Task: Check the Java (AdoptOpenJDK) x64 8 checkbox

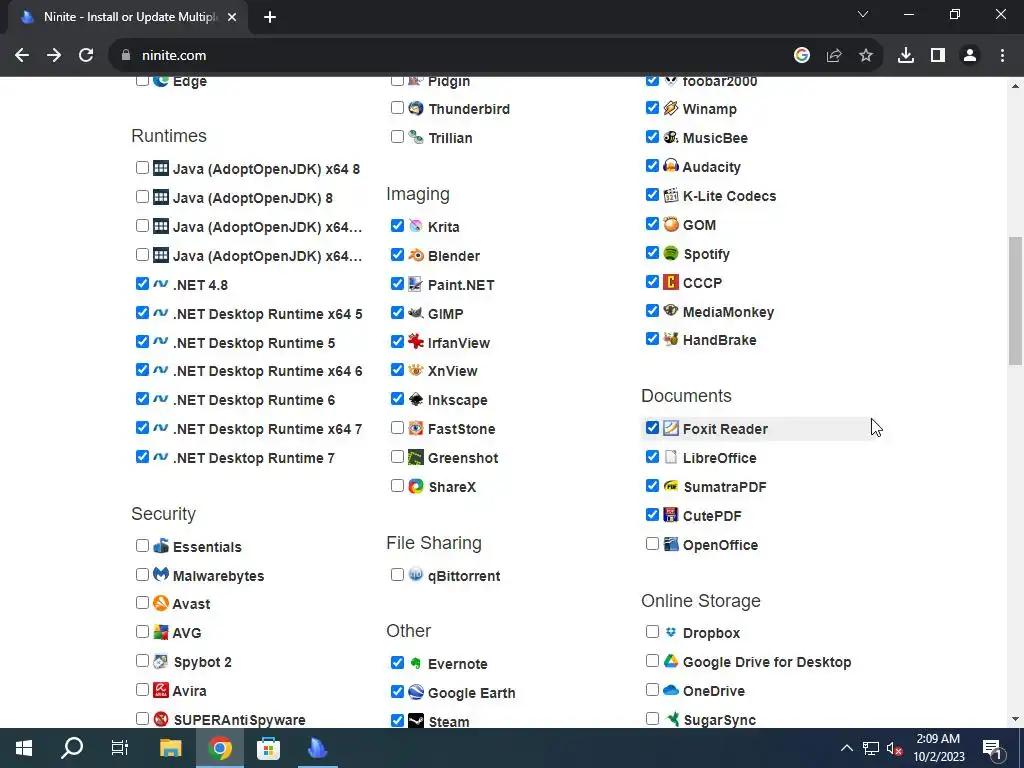Action: pos(142,168)
